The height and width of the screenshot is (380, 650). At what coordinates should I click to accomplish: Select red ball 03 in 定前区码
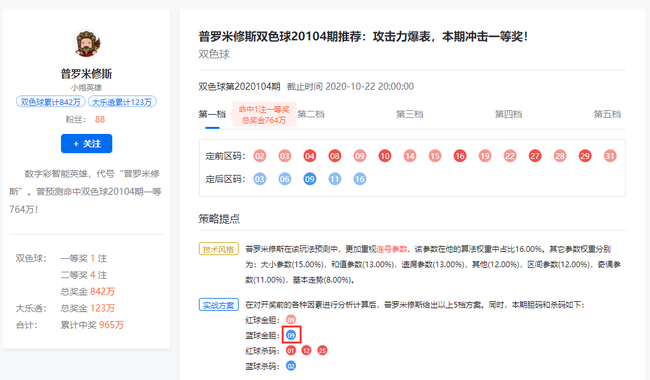[285, 156]
